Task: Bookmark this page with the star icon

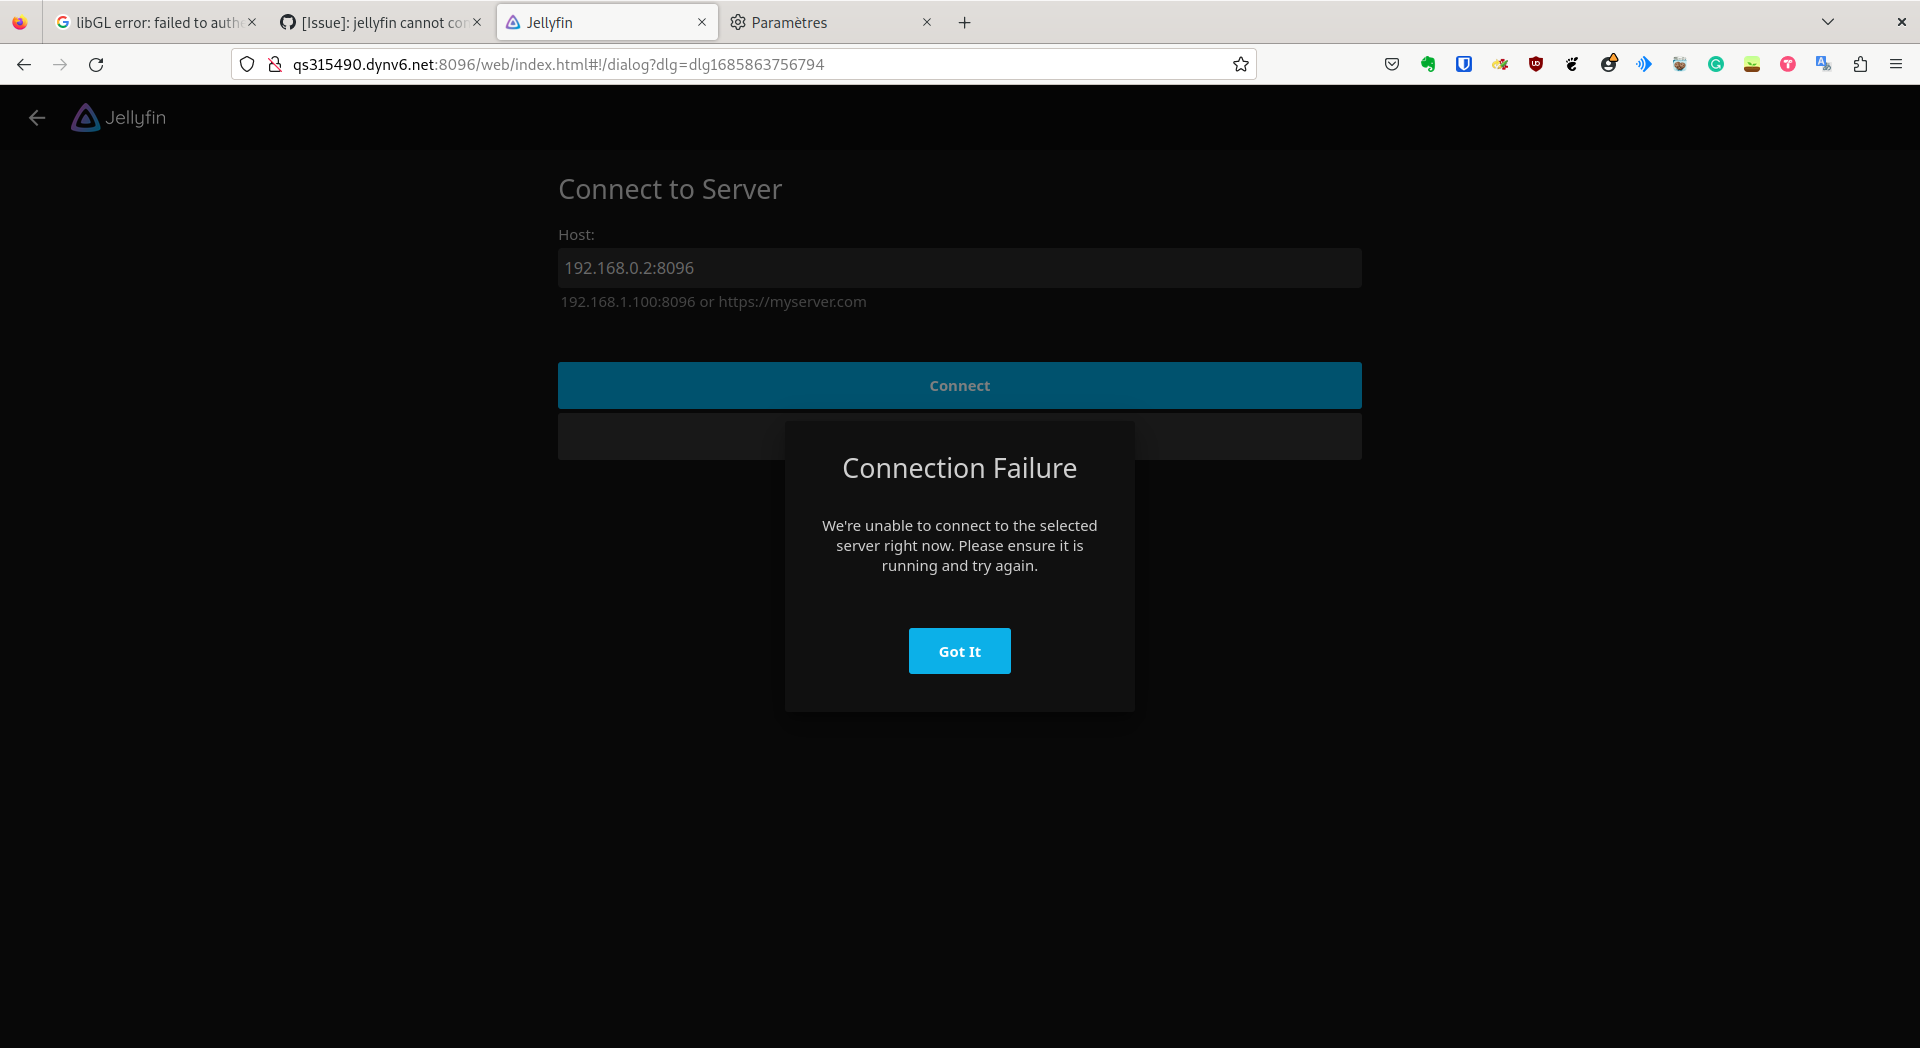Action: (x=1240, y=64)
